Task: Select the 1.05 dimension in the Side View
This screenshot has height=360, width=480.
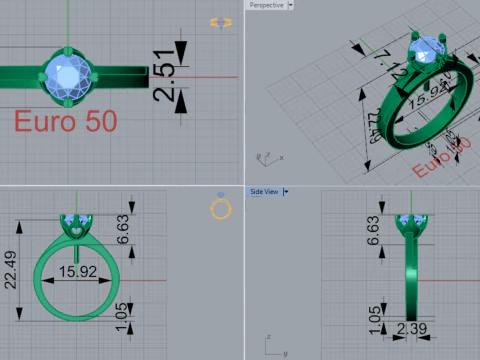Action: [375, 320]
